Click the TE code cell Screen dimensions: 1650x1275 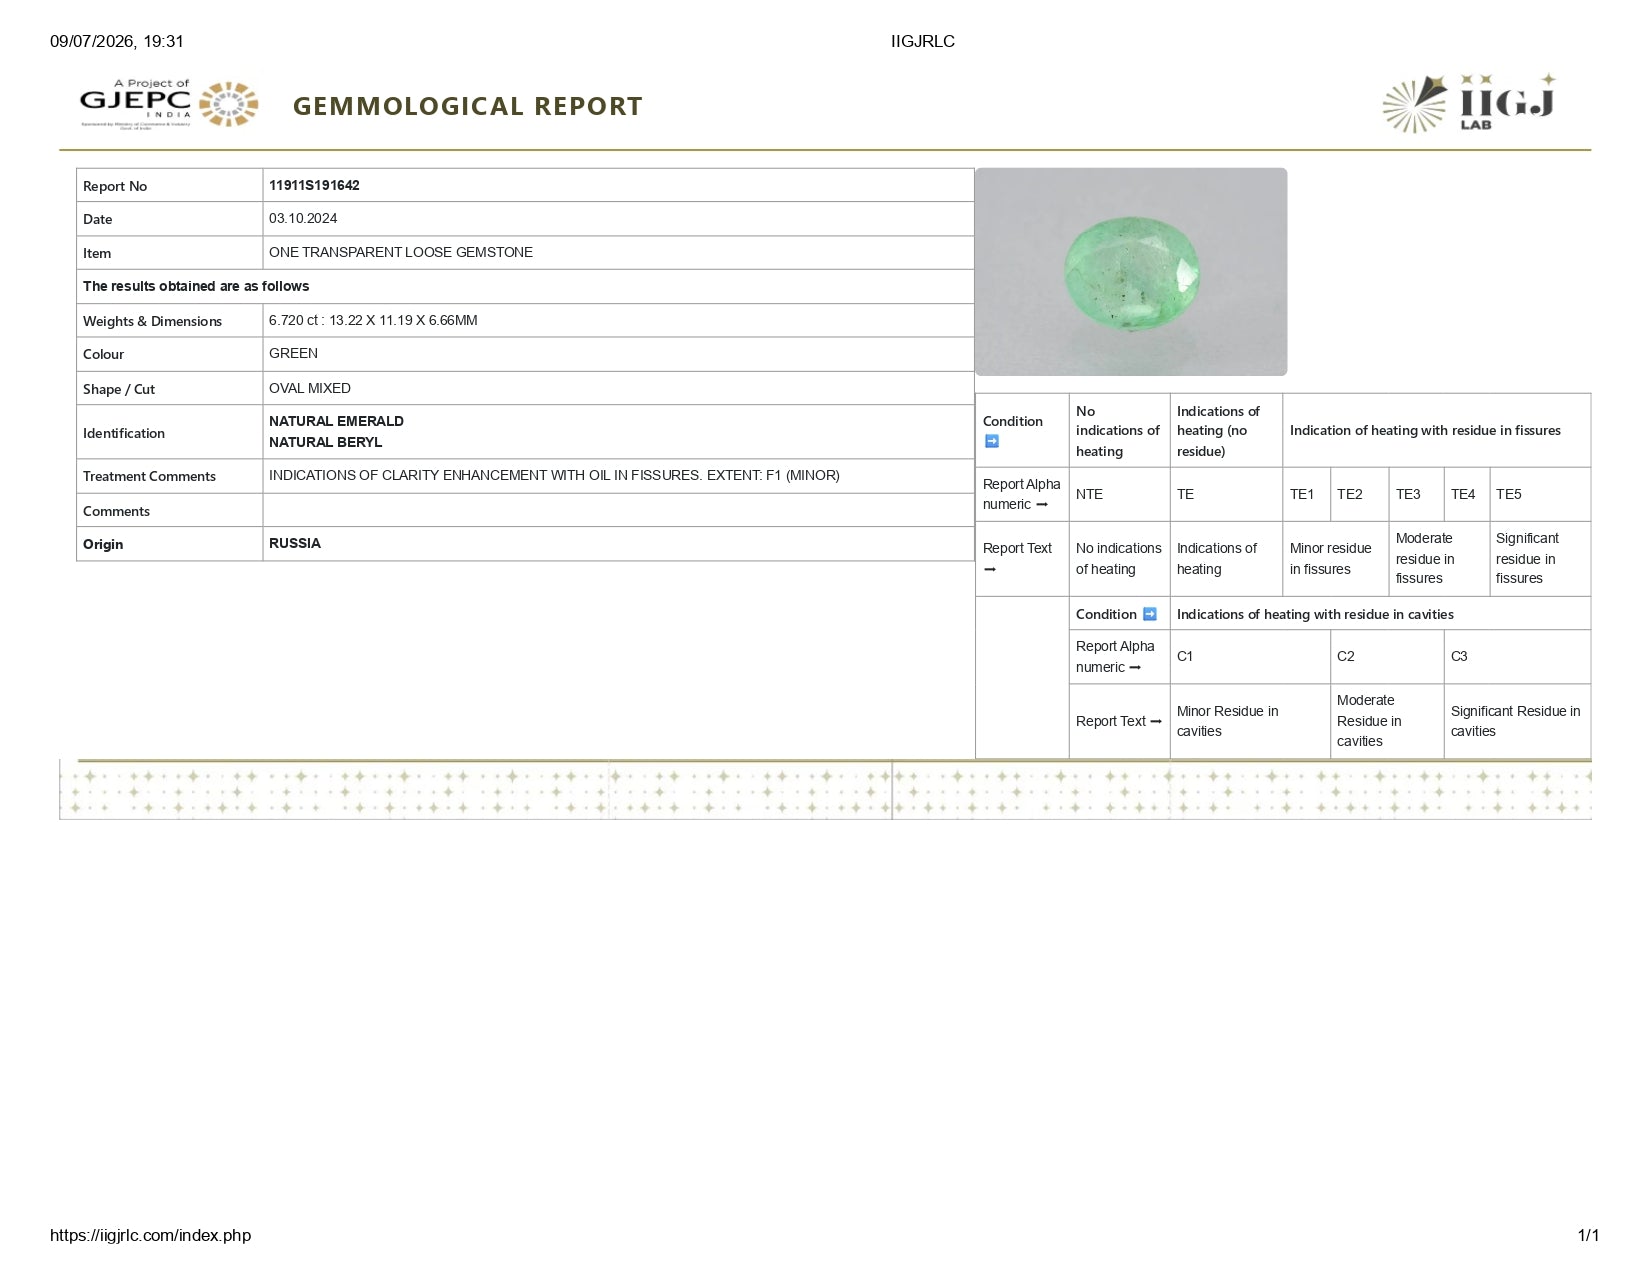coord(1226,494)
